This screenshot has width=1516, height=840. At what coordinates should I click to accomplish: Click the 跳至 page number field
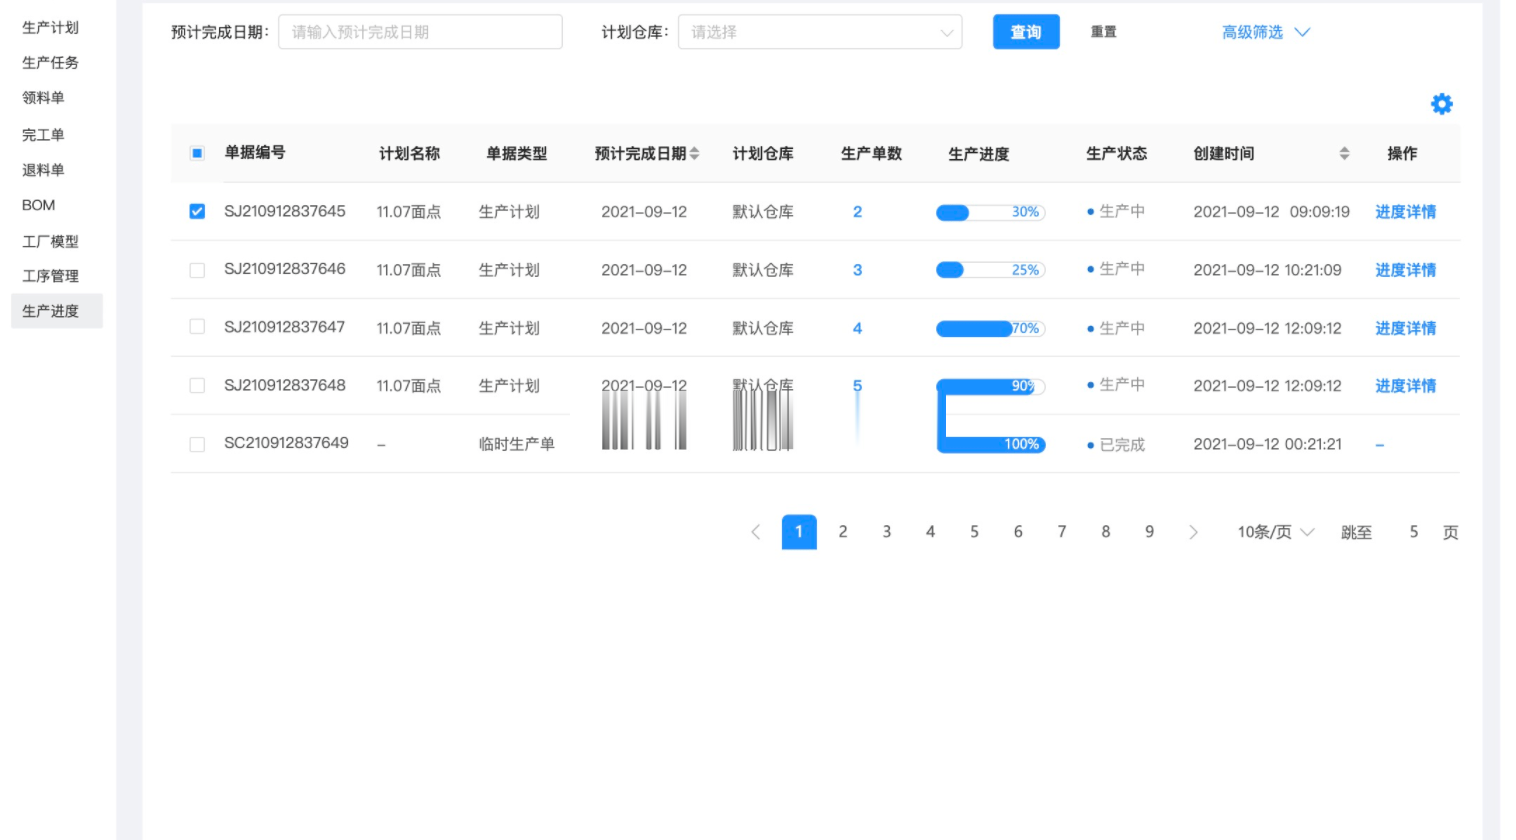click(1413, 532)
